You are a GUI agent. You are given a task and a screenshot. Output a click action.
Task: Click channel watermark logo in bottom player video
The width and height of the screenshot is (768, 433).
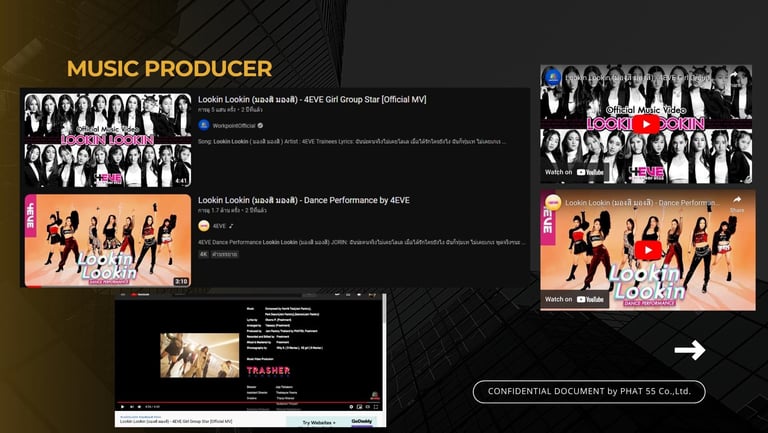tap(375, 396)
